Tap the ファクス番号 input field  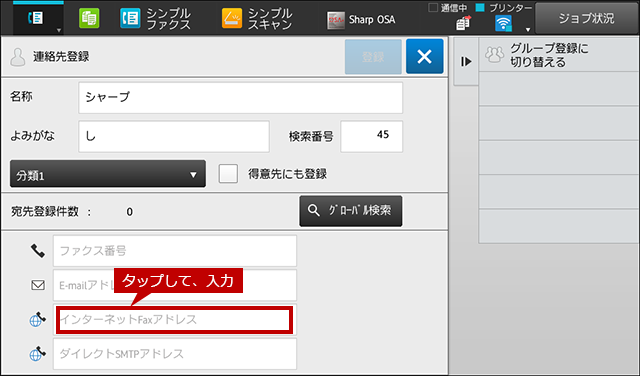coord(175,251)
